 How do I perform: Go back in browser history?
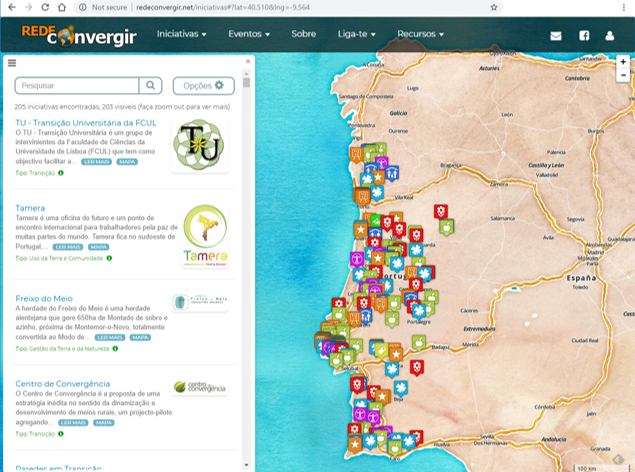pyautogui.click(x=12, y=7)
